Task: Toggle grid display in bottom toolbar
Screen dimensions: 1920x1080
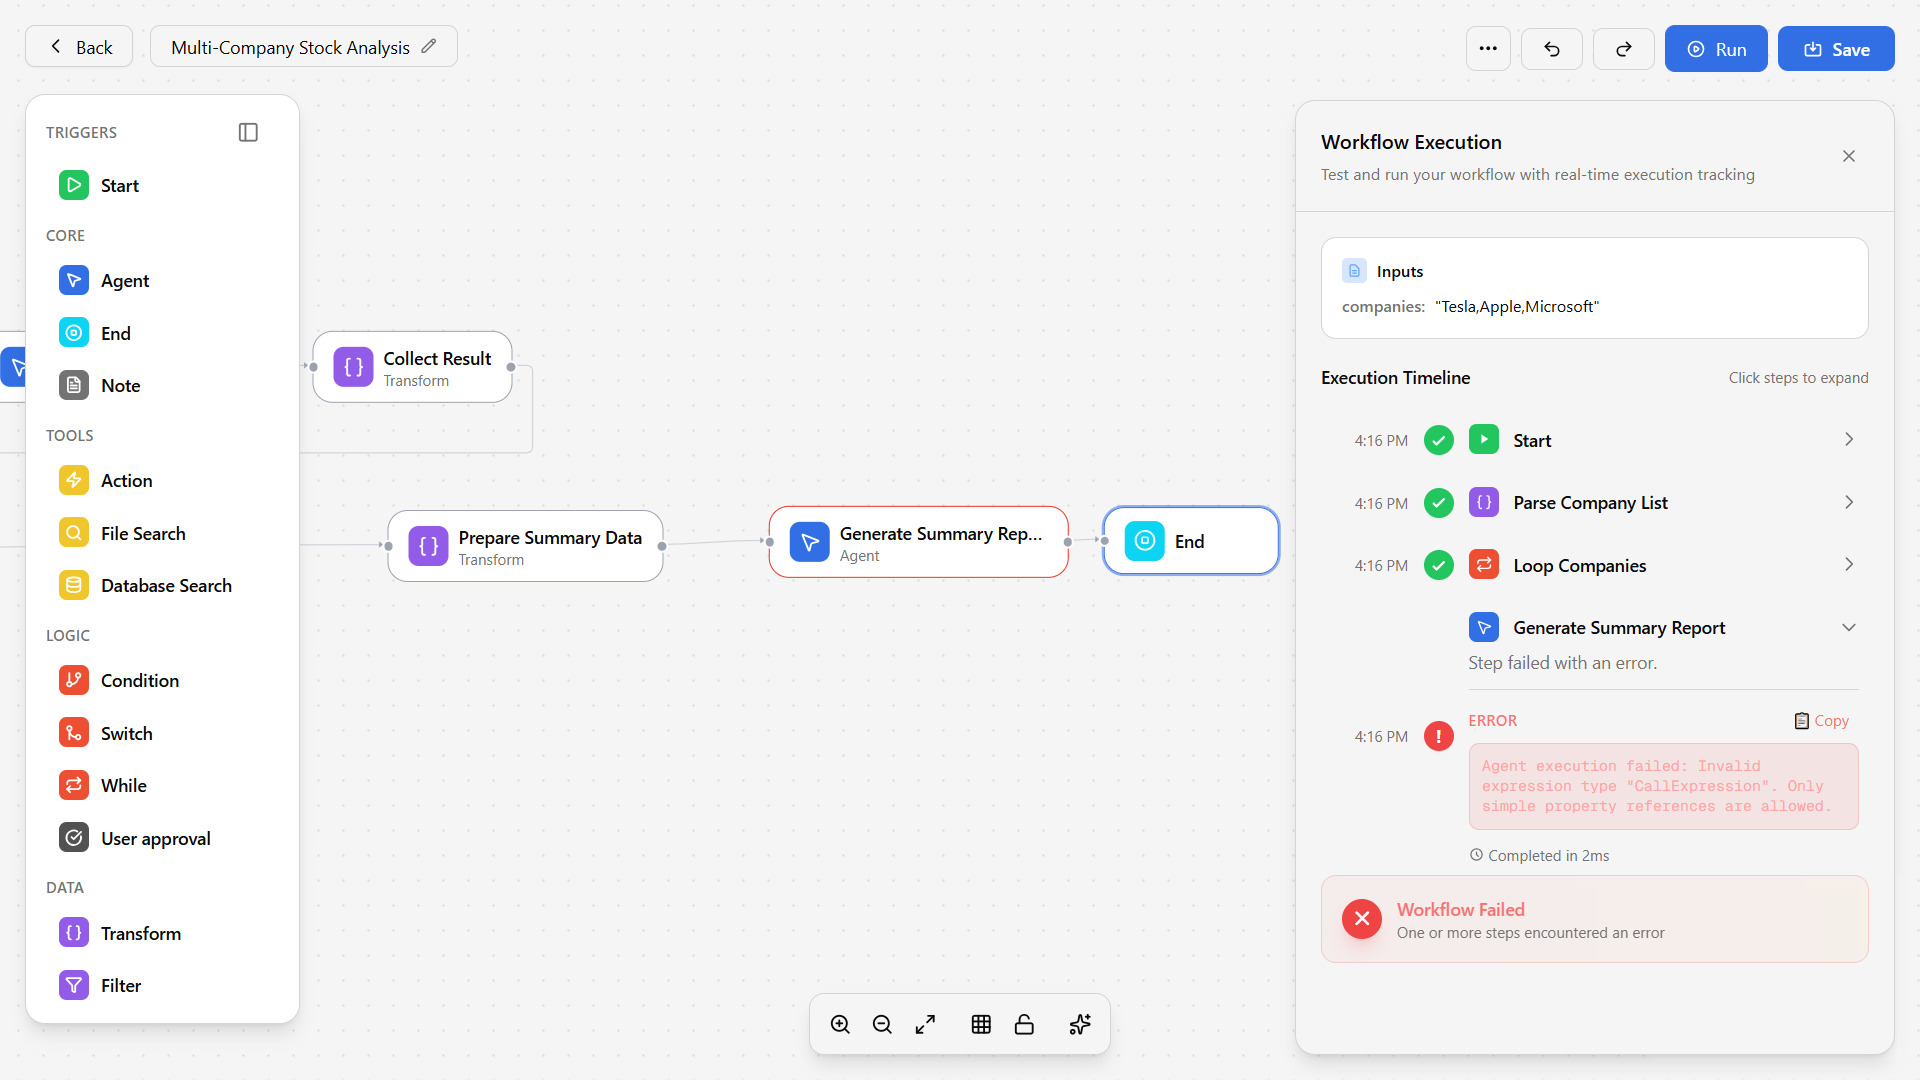Action: click(x=981, y=1024)
